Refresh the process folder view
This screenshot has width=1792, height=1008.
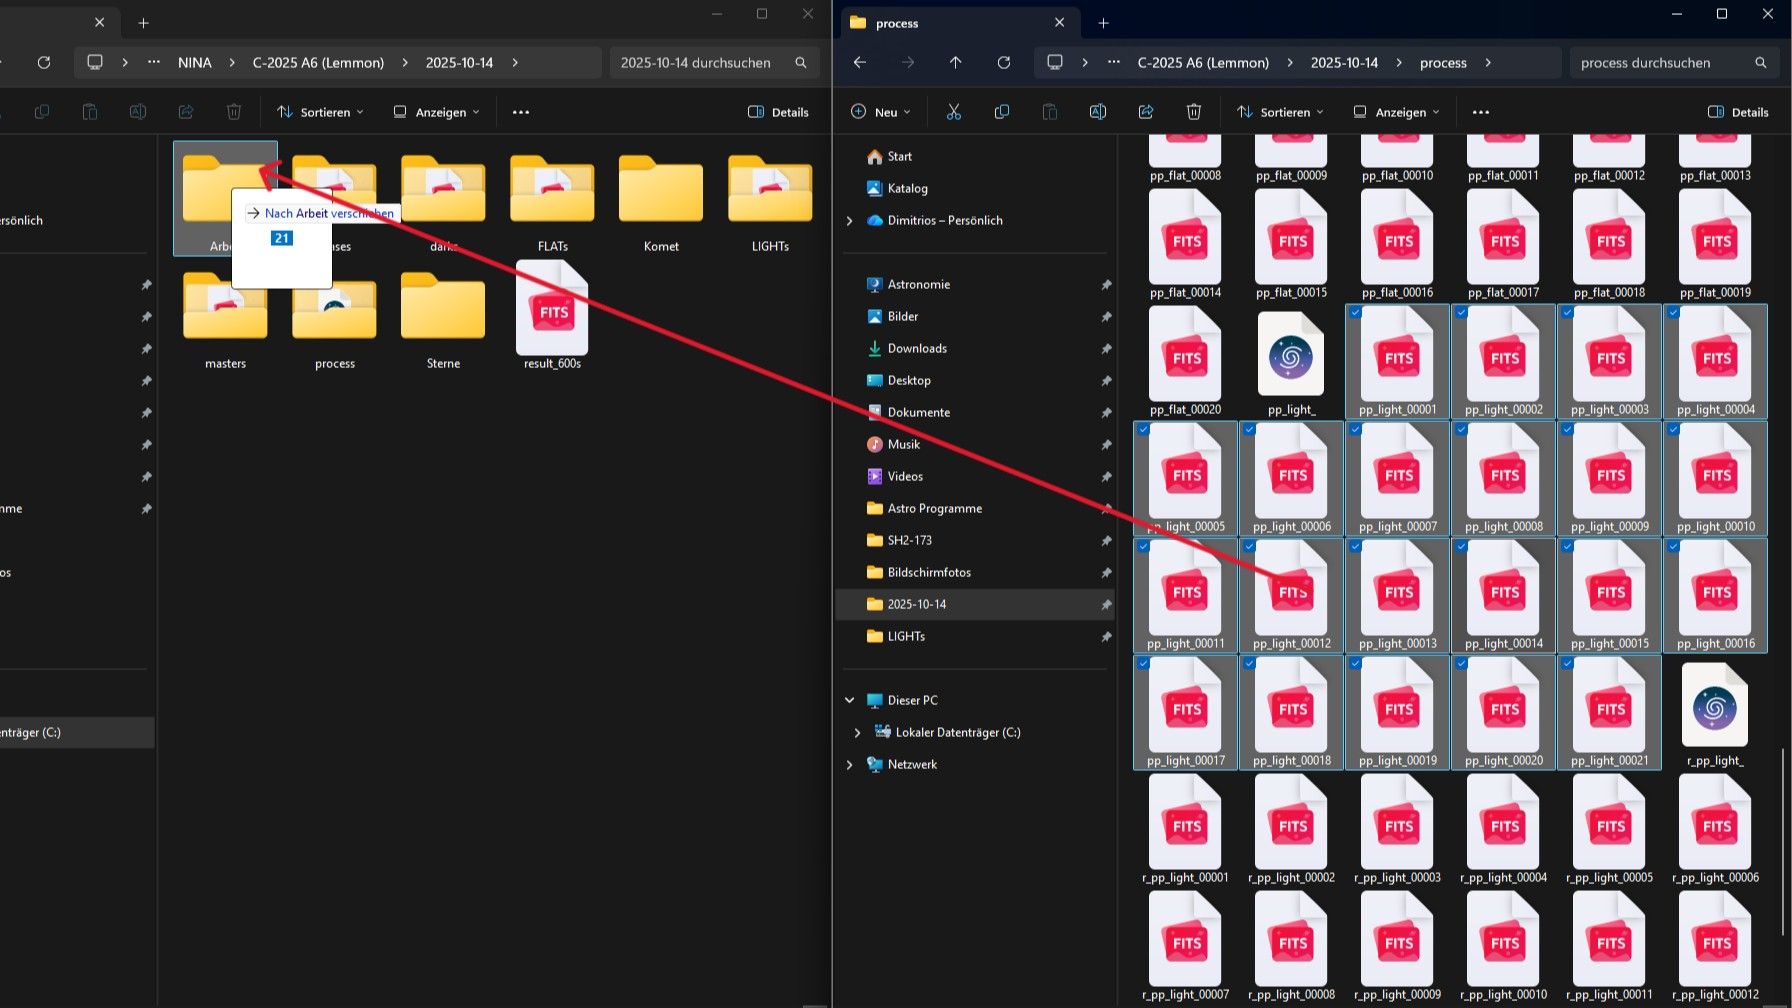tap(1003, 62)
